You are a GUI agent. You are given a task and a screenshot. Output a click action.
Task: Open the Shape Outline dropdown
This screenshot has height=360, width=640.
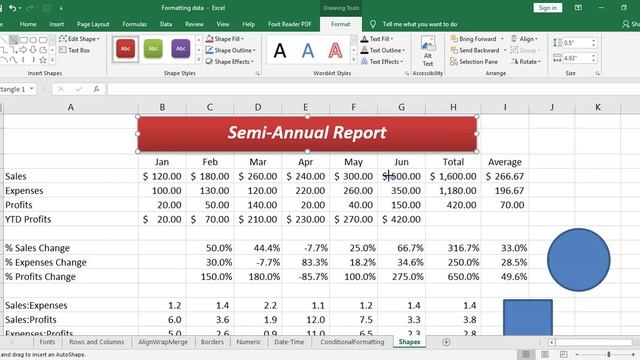230,50
